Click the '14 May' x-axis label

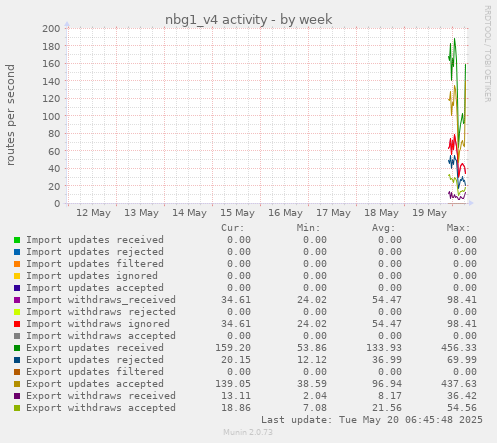(189, 213)
